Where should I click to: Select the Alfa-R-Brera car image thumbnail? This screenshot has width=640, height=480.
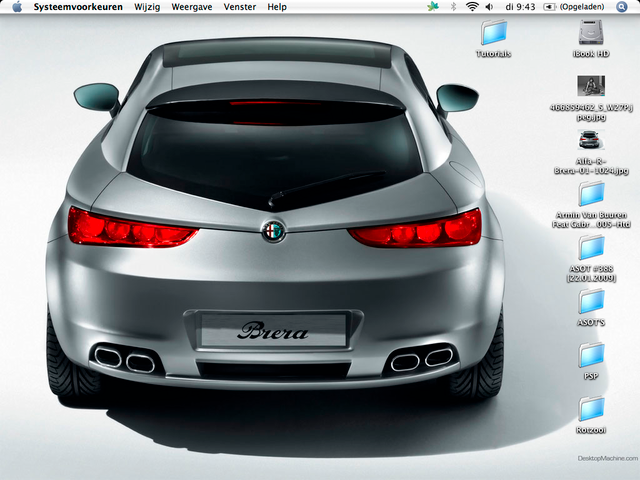click(x=591, y=140)
